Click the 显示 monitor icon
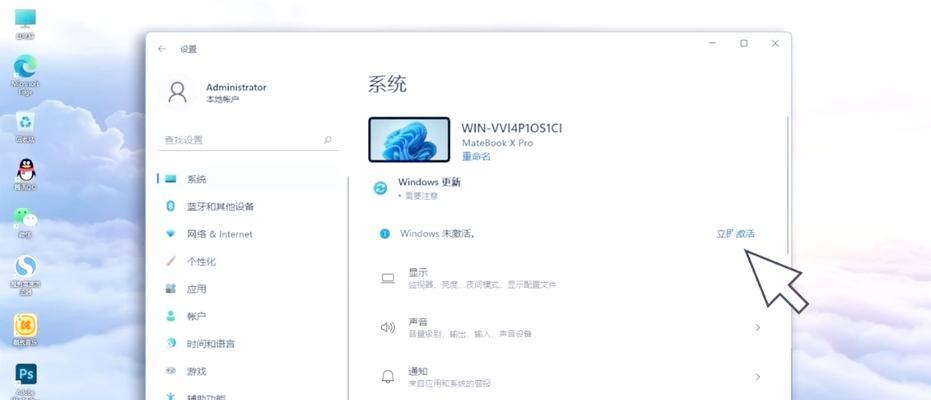The width and height of the screenshot is (931, 400). pyautogui.click(x=388, y=278)
